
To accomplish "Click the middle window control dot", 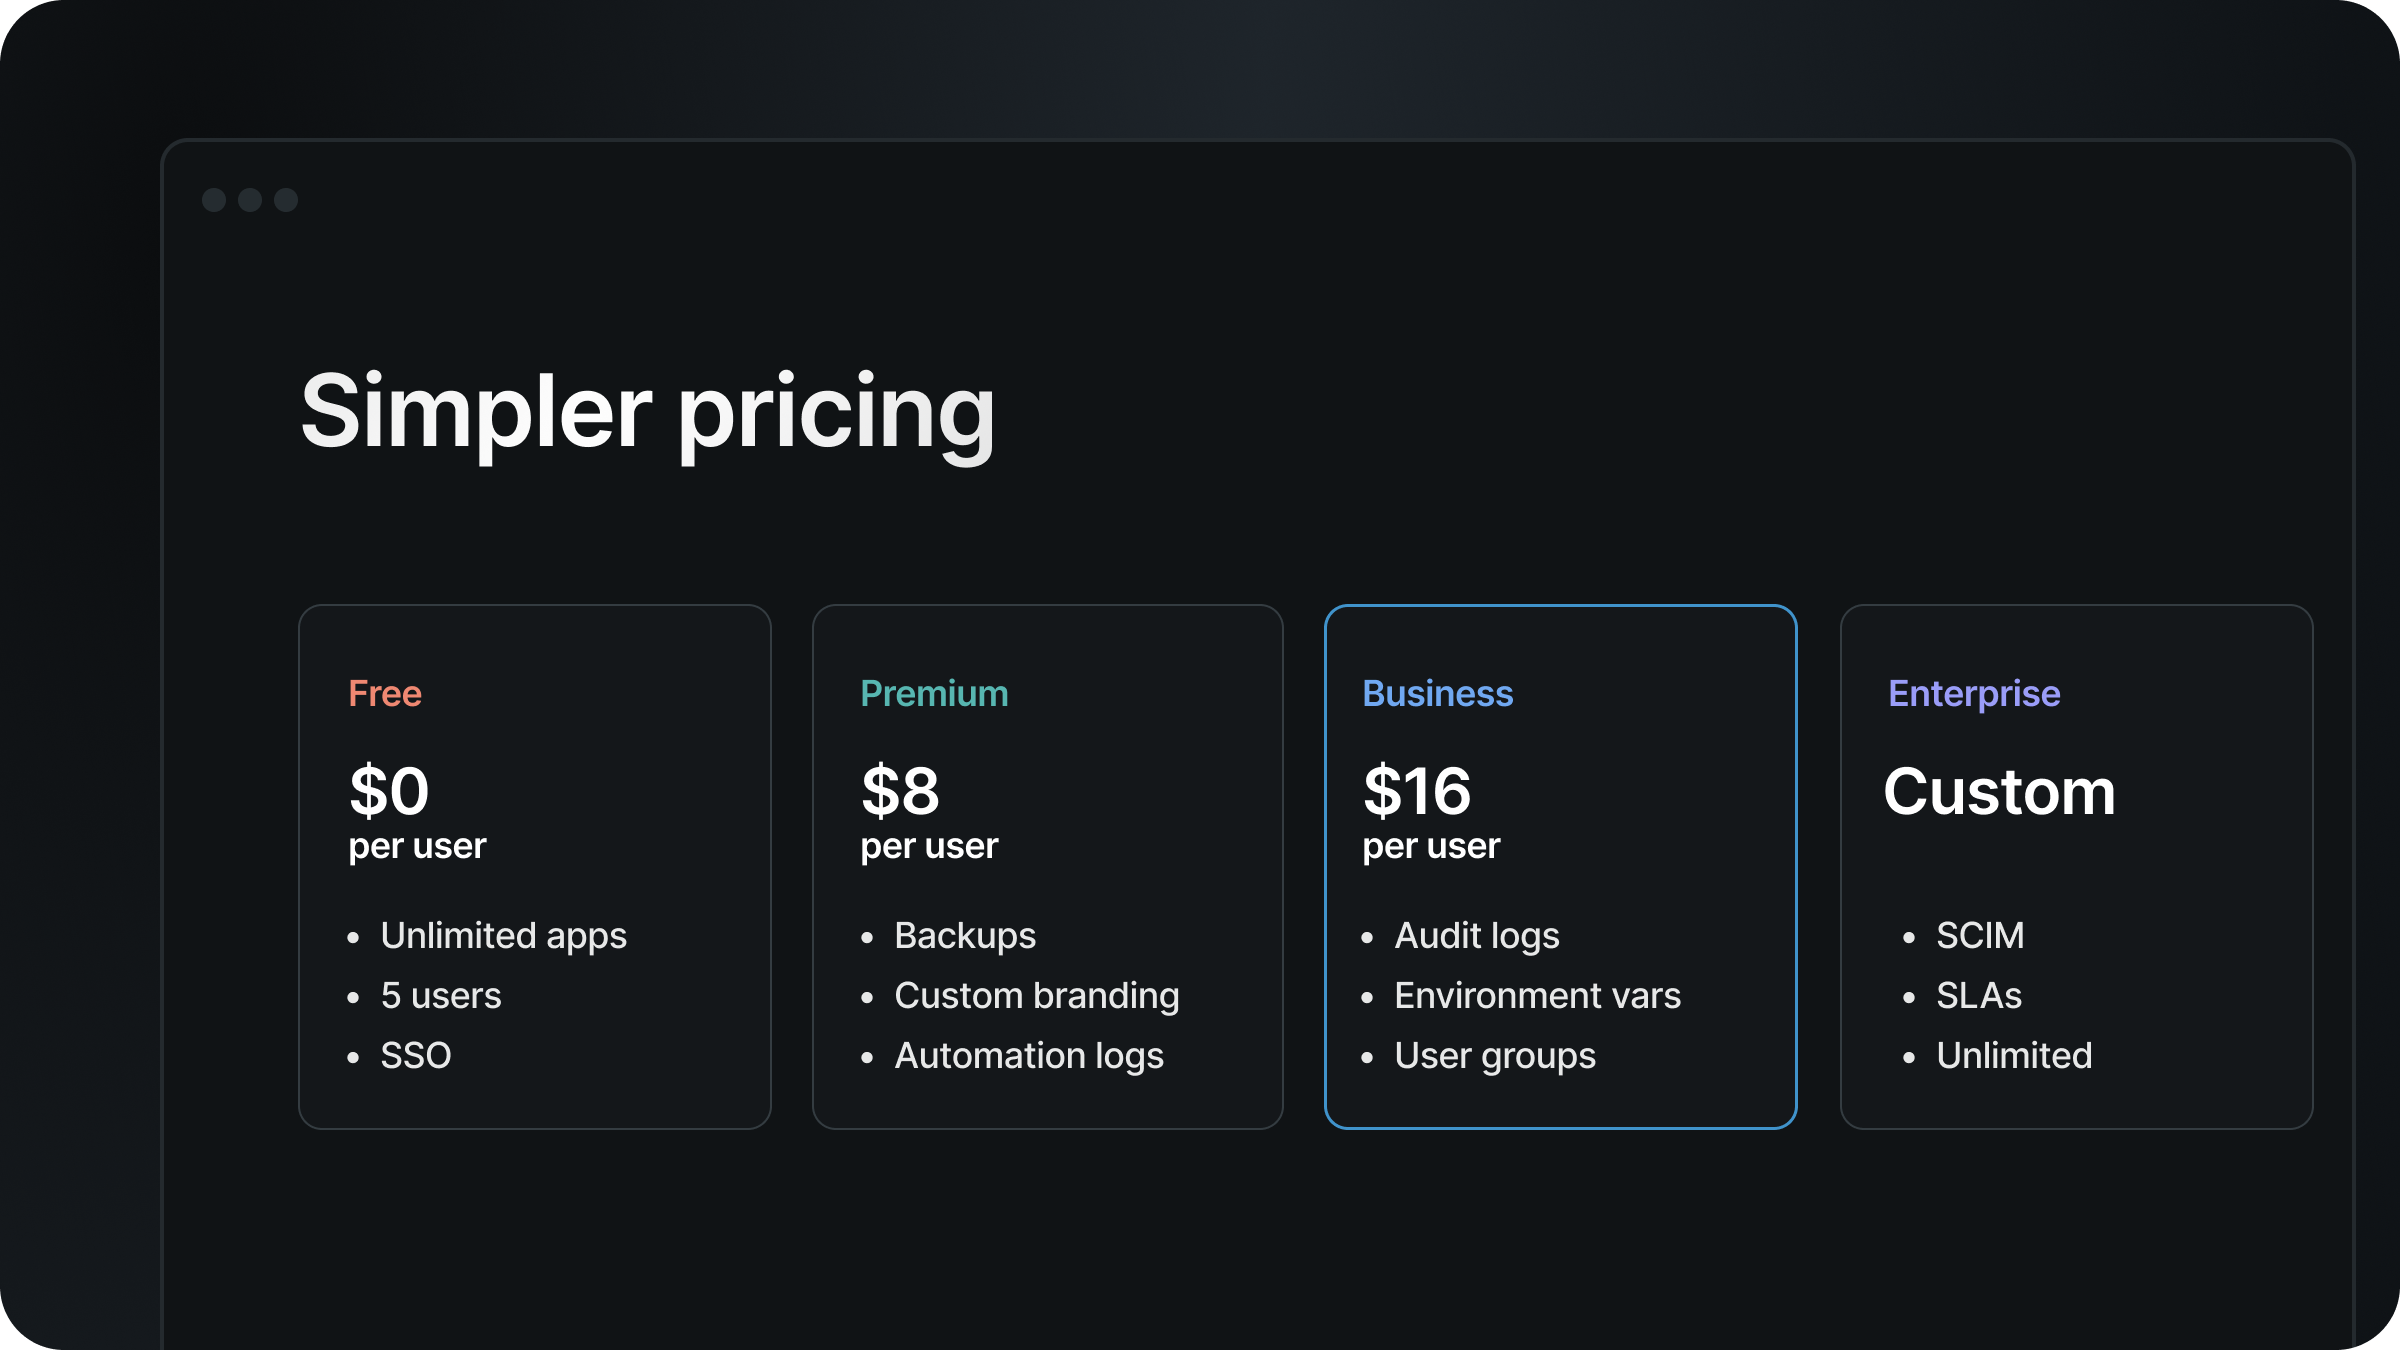I will coord(251,199).
